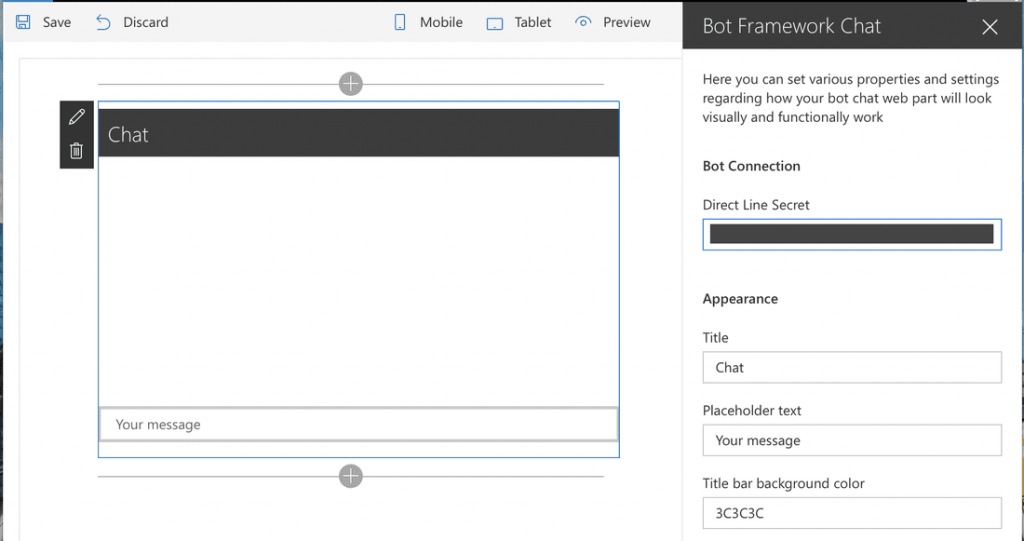The image size is (1024, 541).
Task: Add a section above the Chat web part
Action: coord(350,84)
